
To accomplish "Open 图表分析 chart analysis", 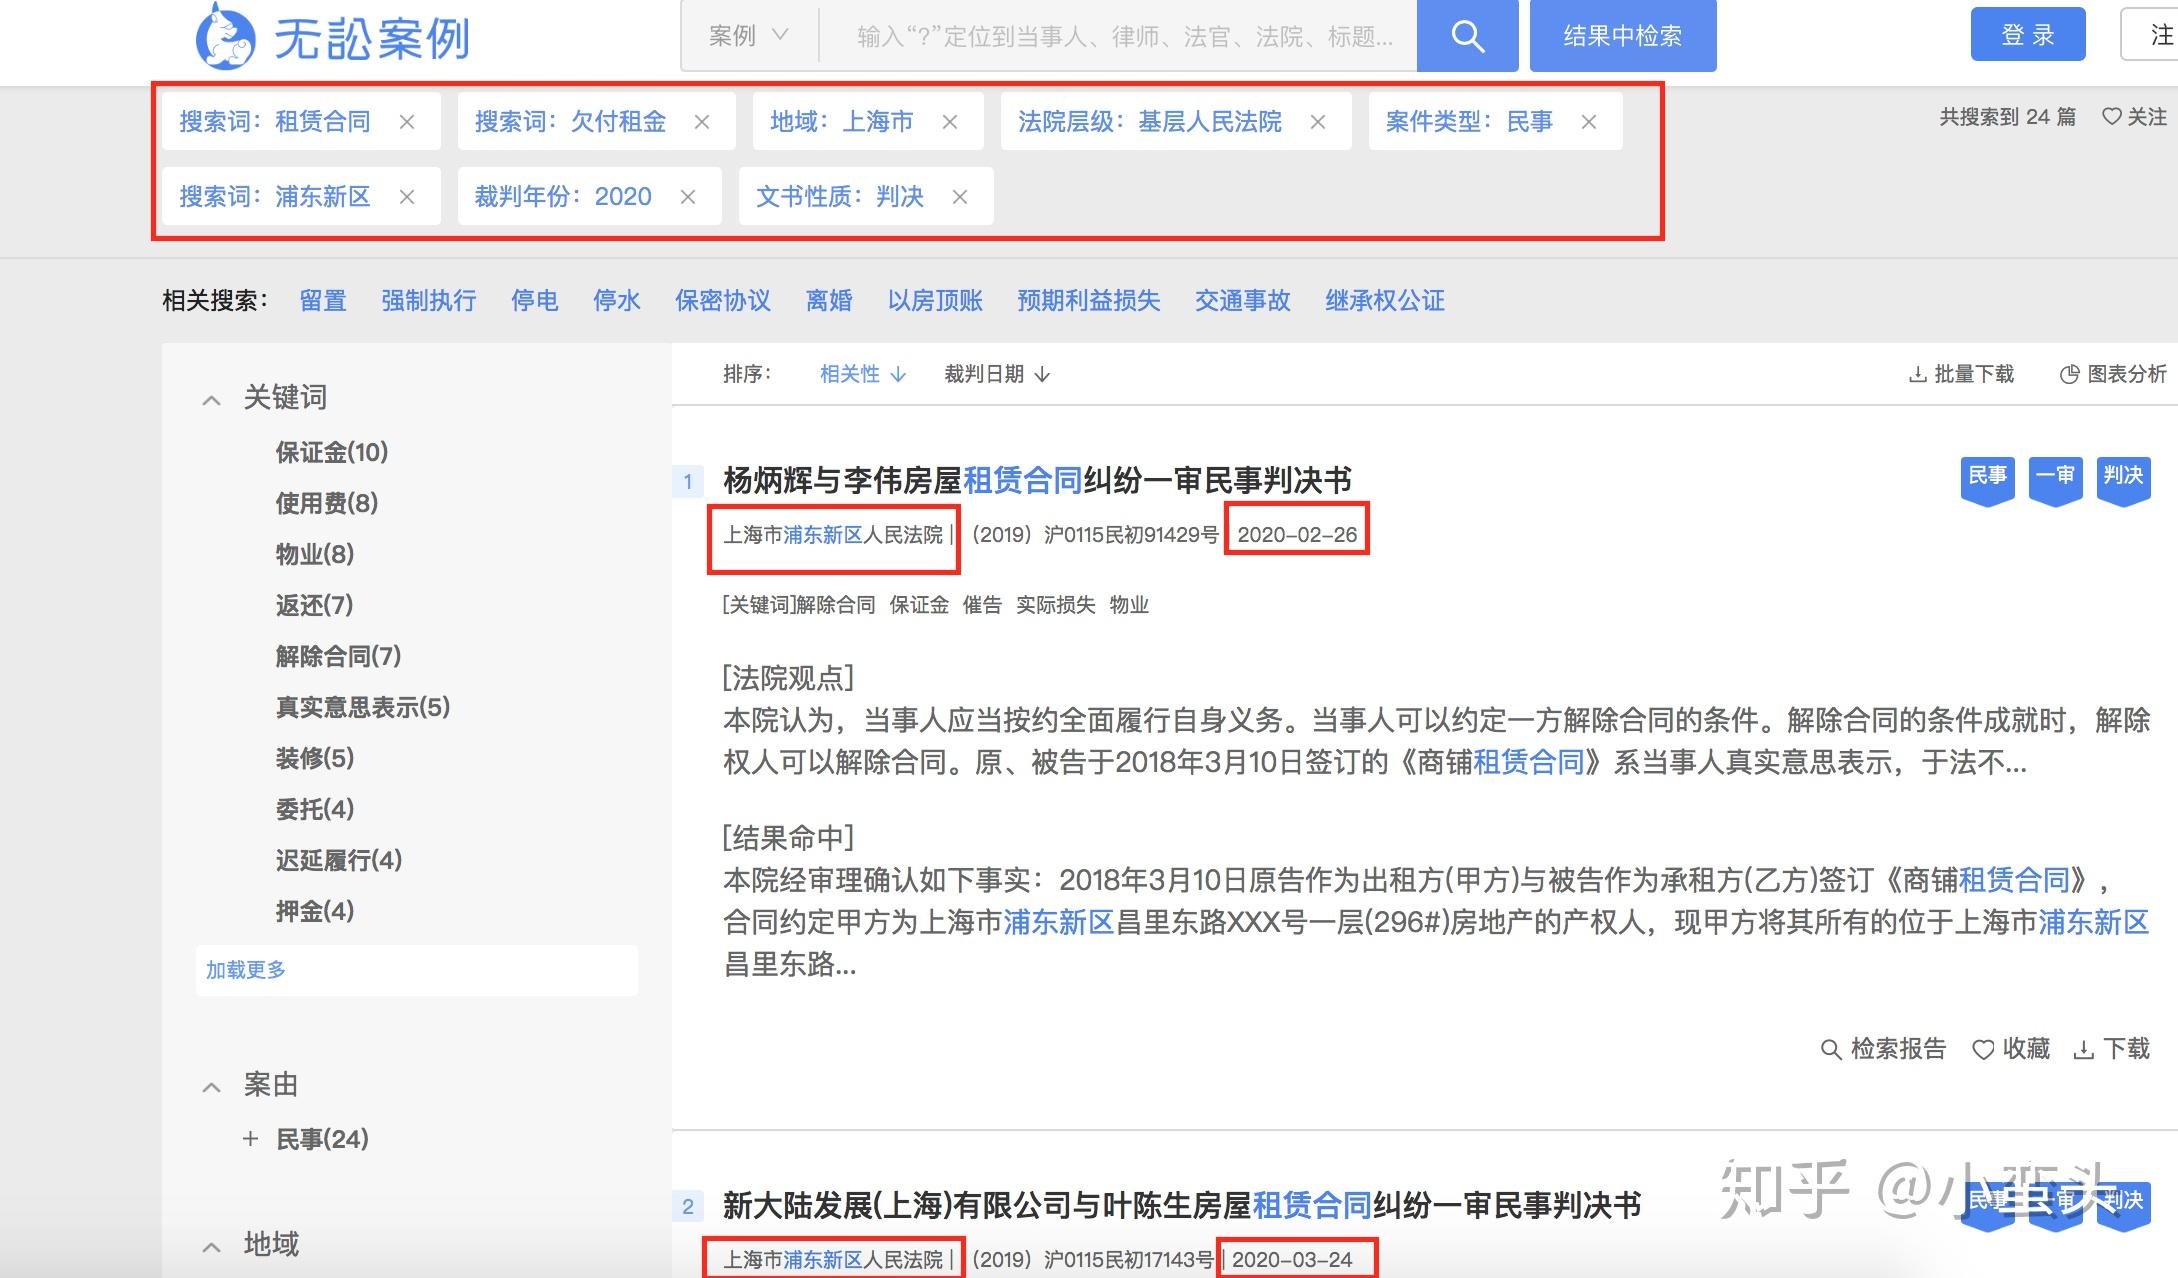I will [x=2113, y=374].
